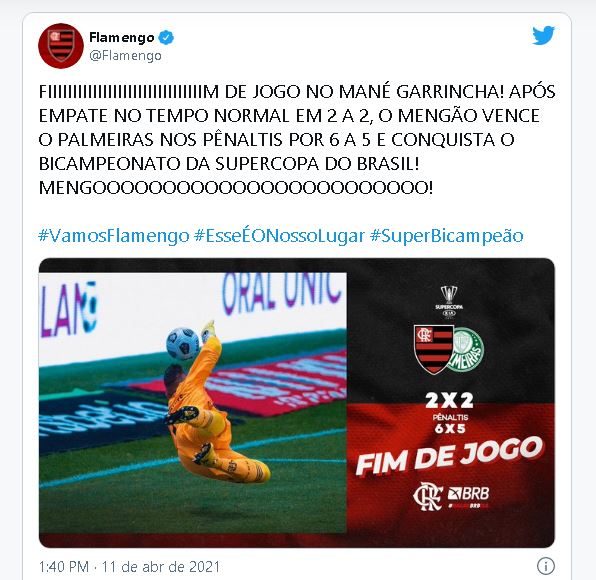Click the tweet timestamp 1:40 PM
This screenshot has height=580, width=596.
64,566
